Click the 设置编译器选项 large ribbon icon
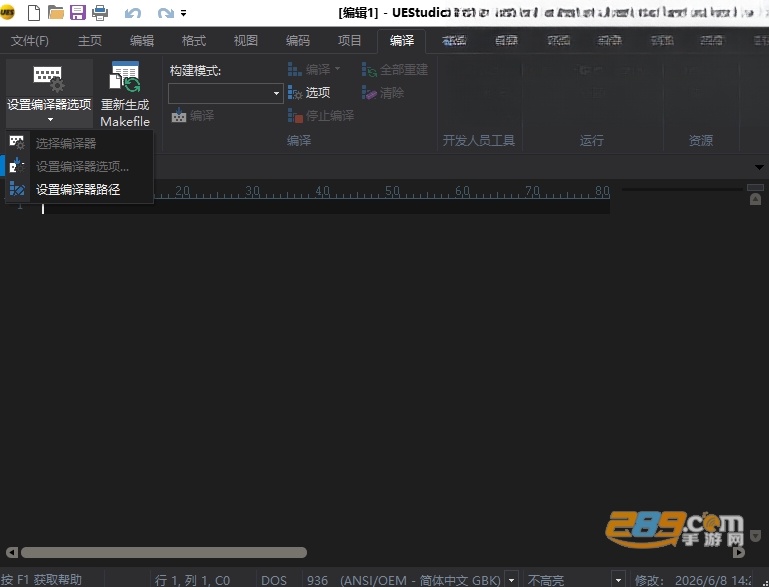The width and height of the screenshot is (769, 587). click(x=48, y=78)
